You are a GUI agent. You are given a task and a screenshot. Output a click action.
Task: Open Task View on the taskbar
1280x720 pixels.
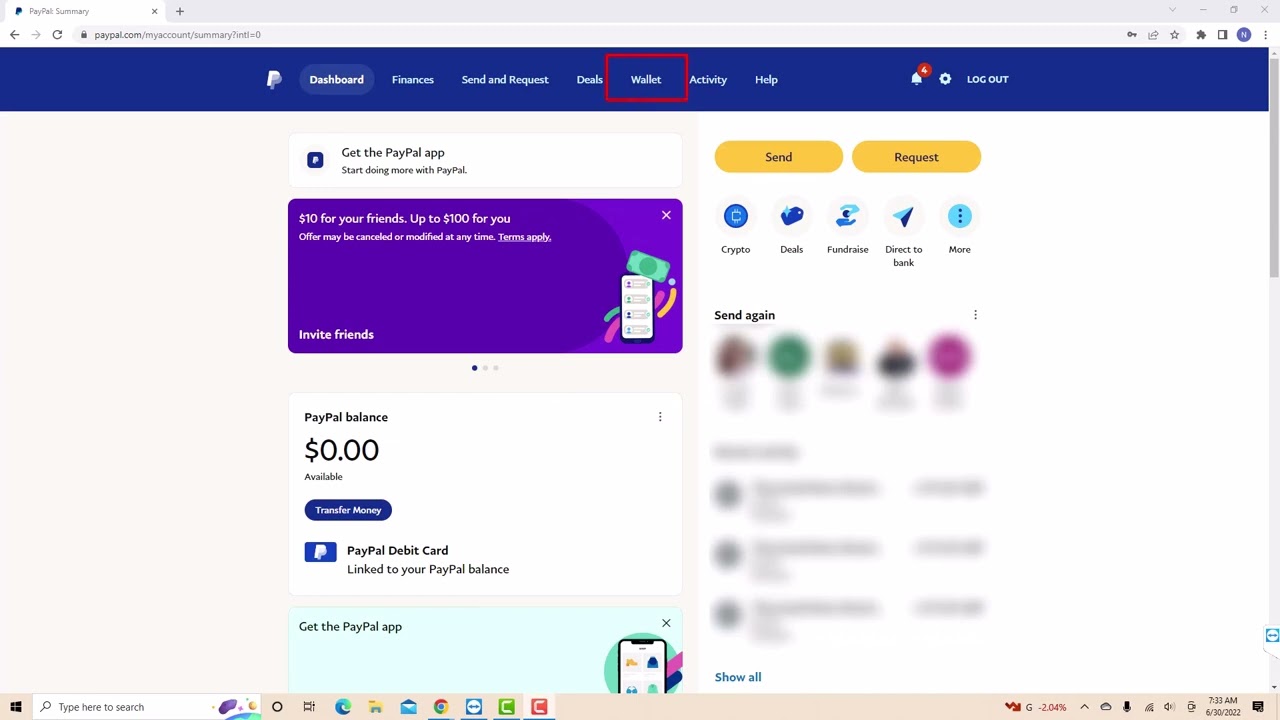[309, 707]
